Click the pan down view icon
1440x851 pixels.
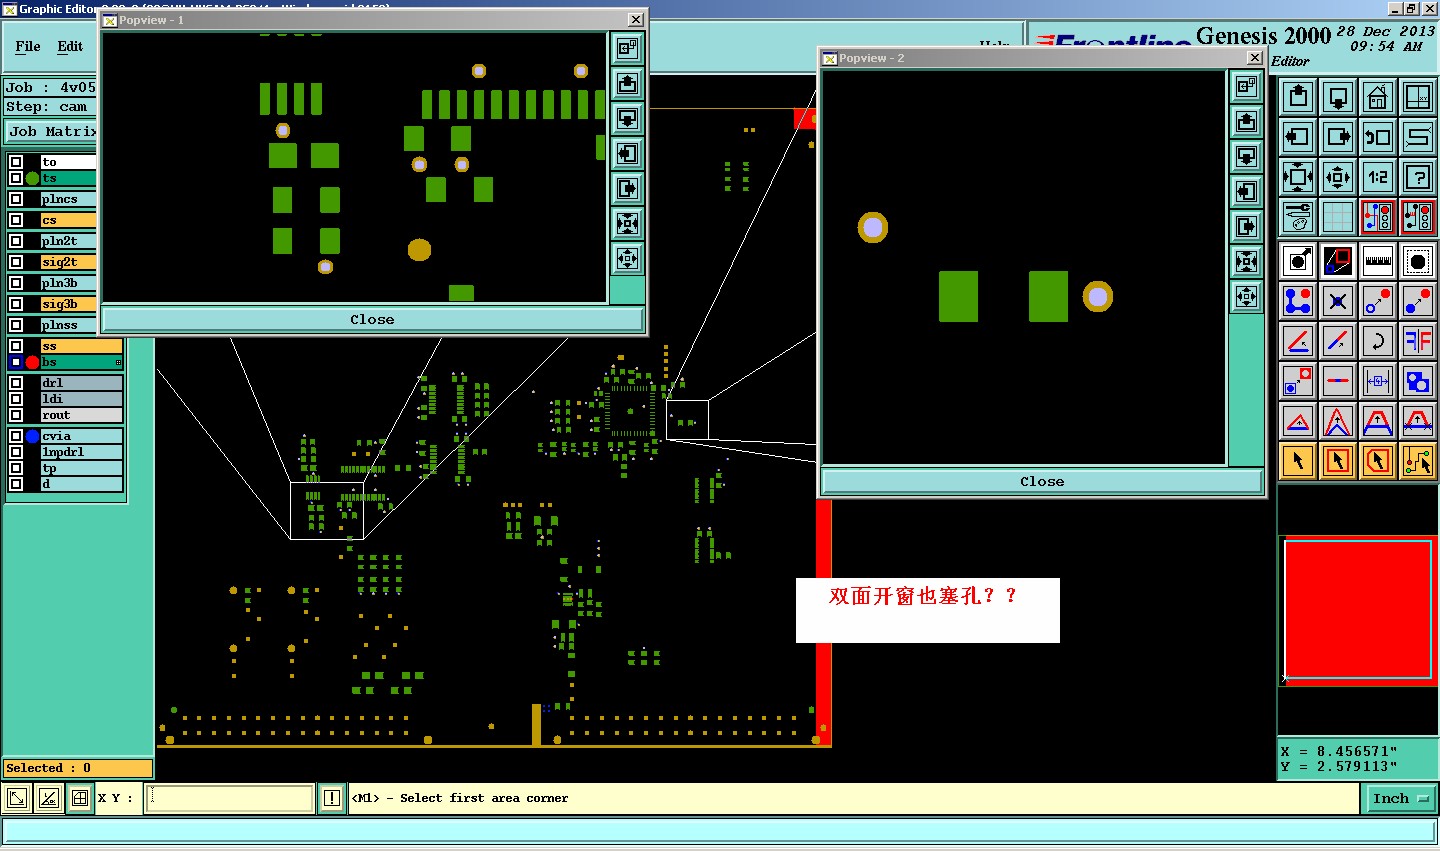(x=1338, y=97)
